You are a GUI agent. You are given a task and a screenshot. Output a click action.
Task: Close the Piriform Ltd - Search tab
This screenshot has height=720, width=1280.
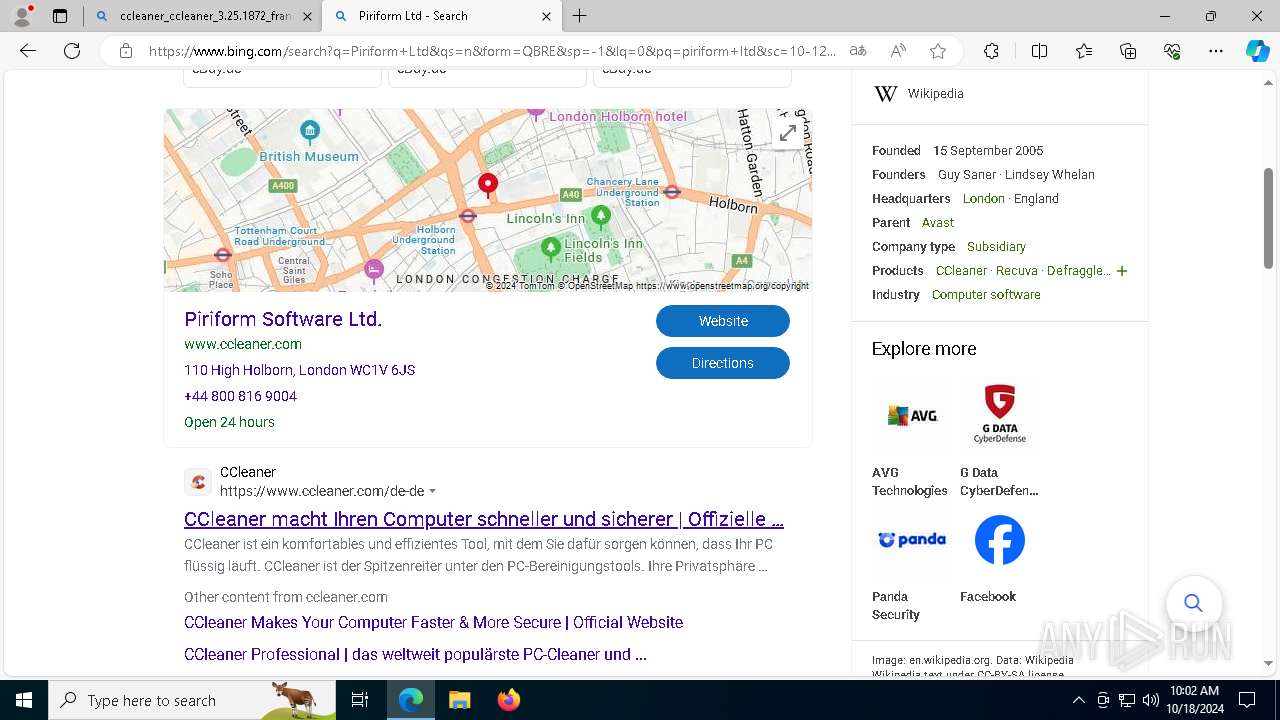point(546,16)
